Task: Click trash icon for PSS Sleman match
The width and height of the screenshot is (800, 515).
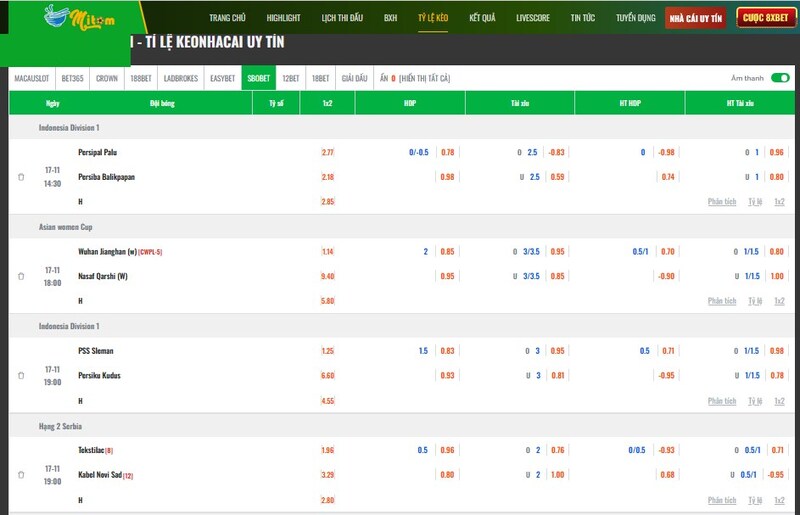Action: point(21,376)
